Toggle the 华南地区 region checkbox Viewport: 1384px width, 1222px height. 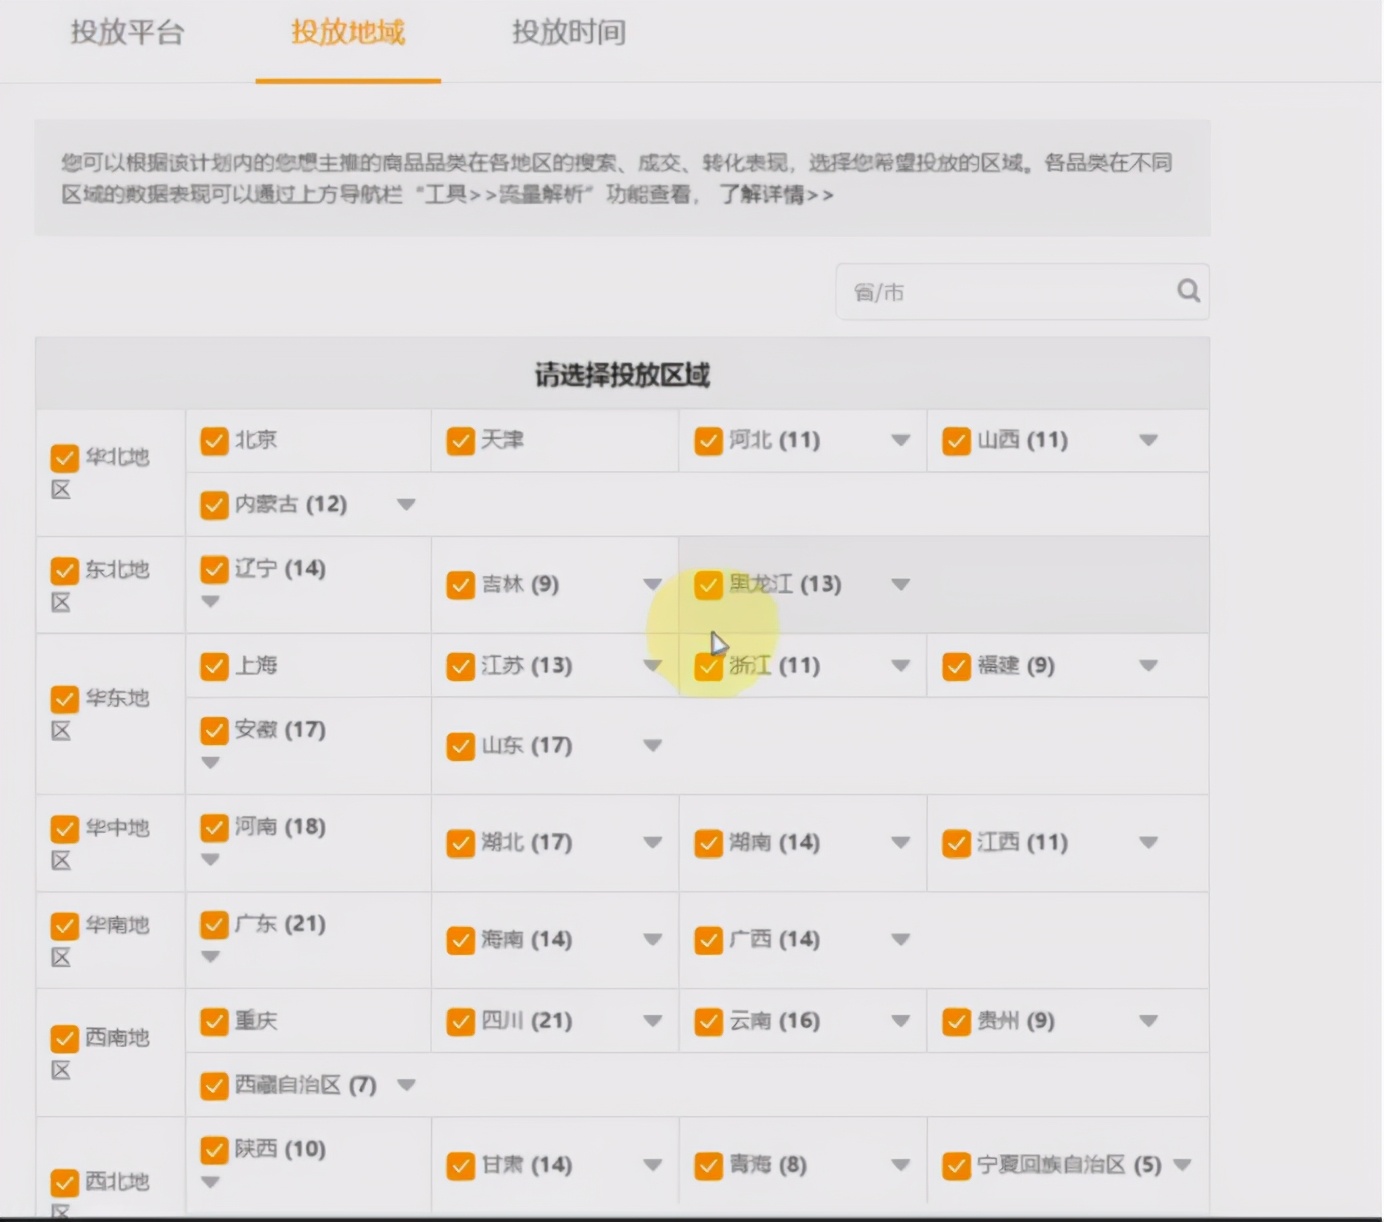click(x=64, y=927)
